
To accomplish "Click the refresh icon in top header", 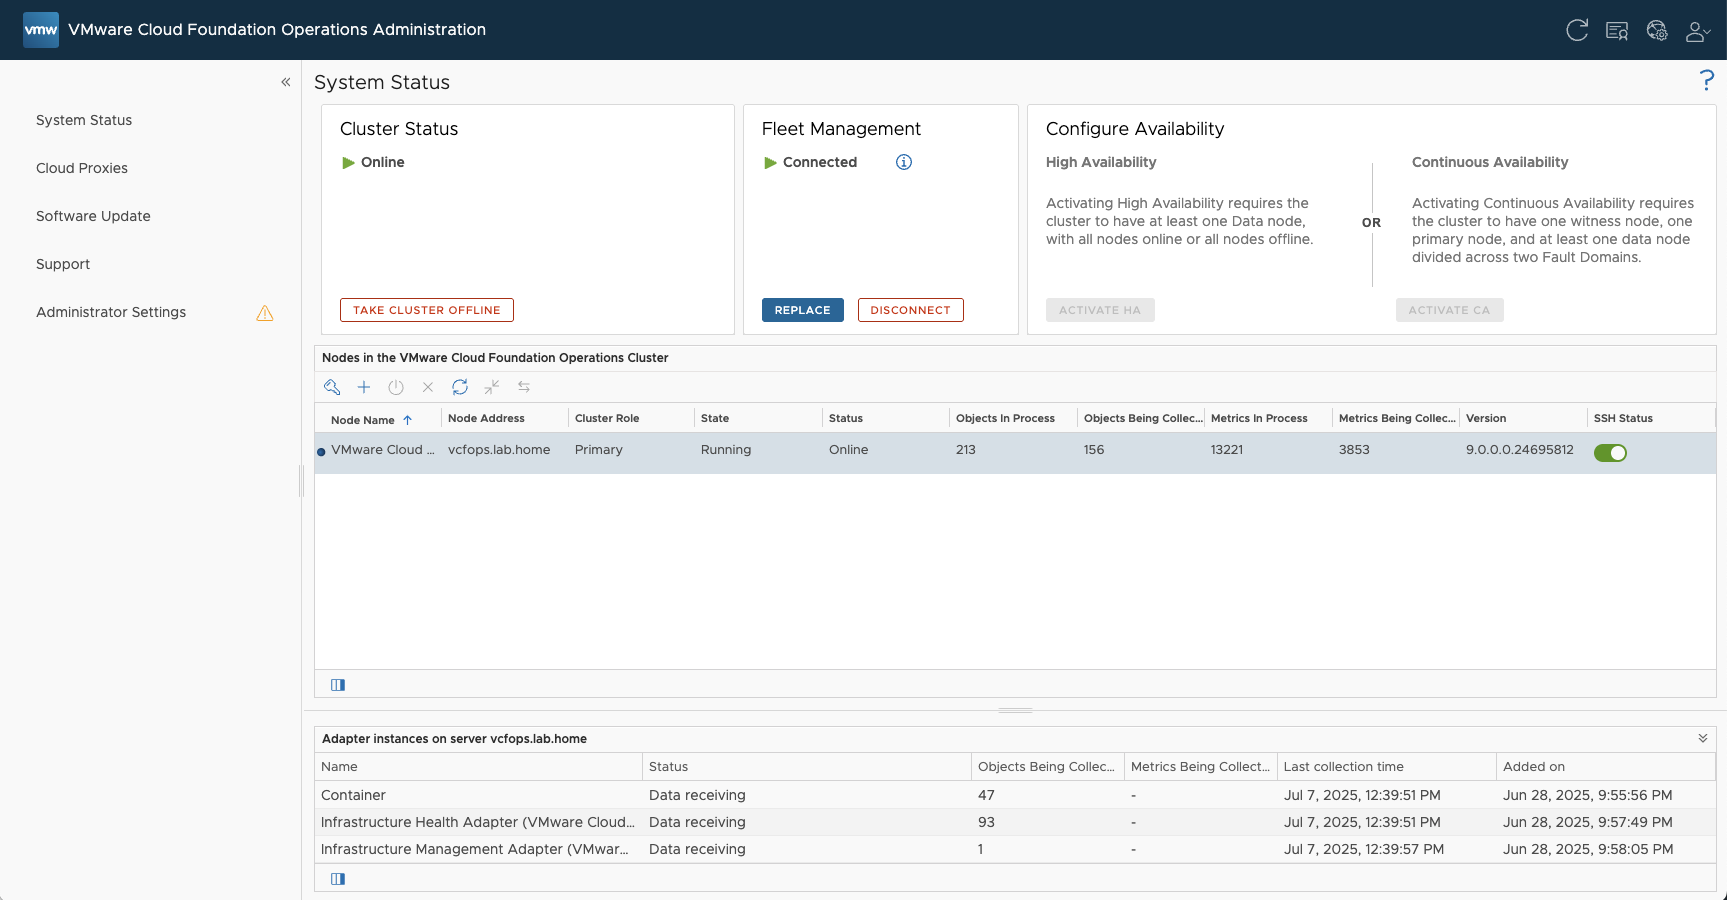I will 1577,31.
